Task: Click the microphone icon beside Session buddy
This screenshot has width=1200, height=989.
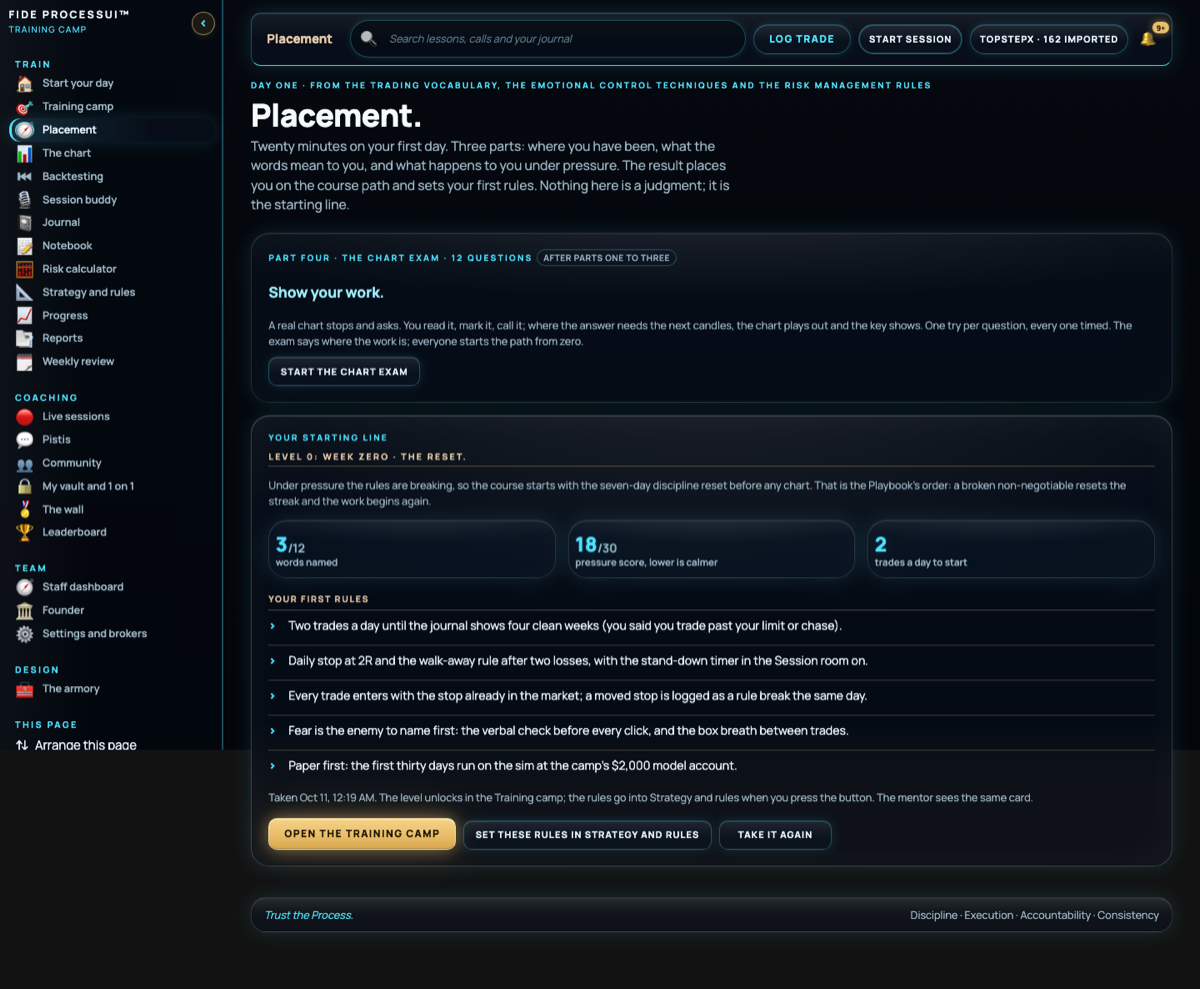Action: tap(25, 199)
